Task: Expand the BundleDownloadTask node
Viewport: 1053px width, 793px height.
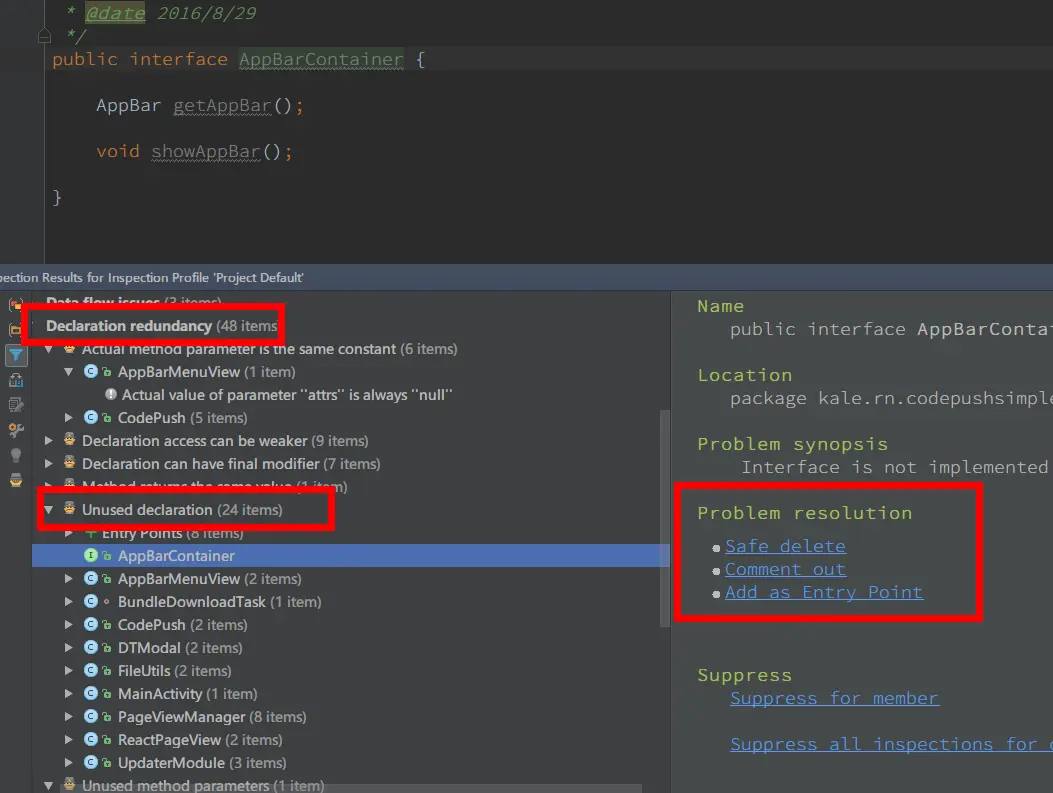Action: click(68, 602)
